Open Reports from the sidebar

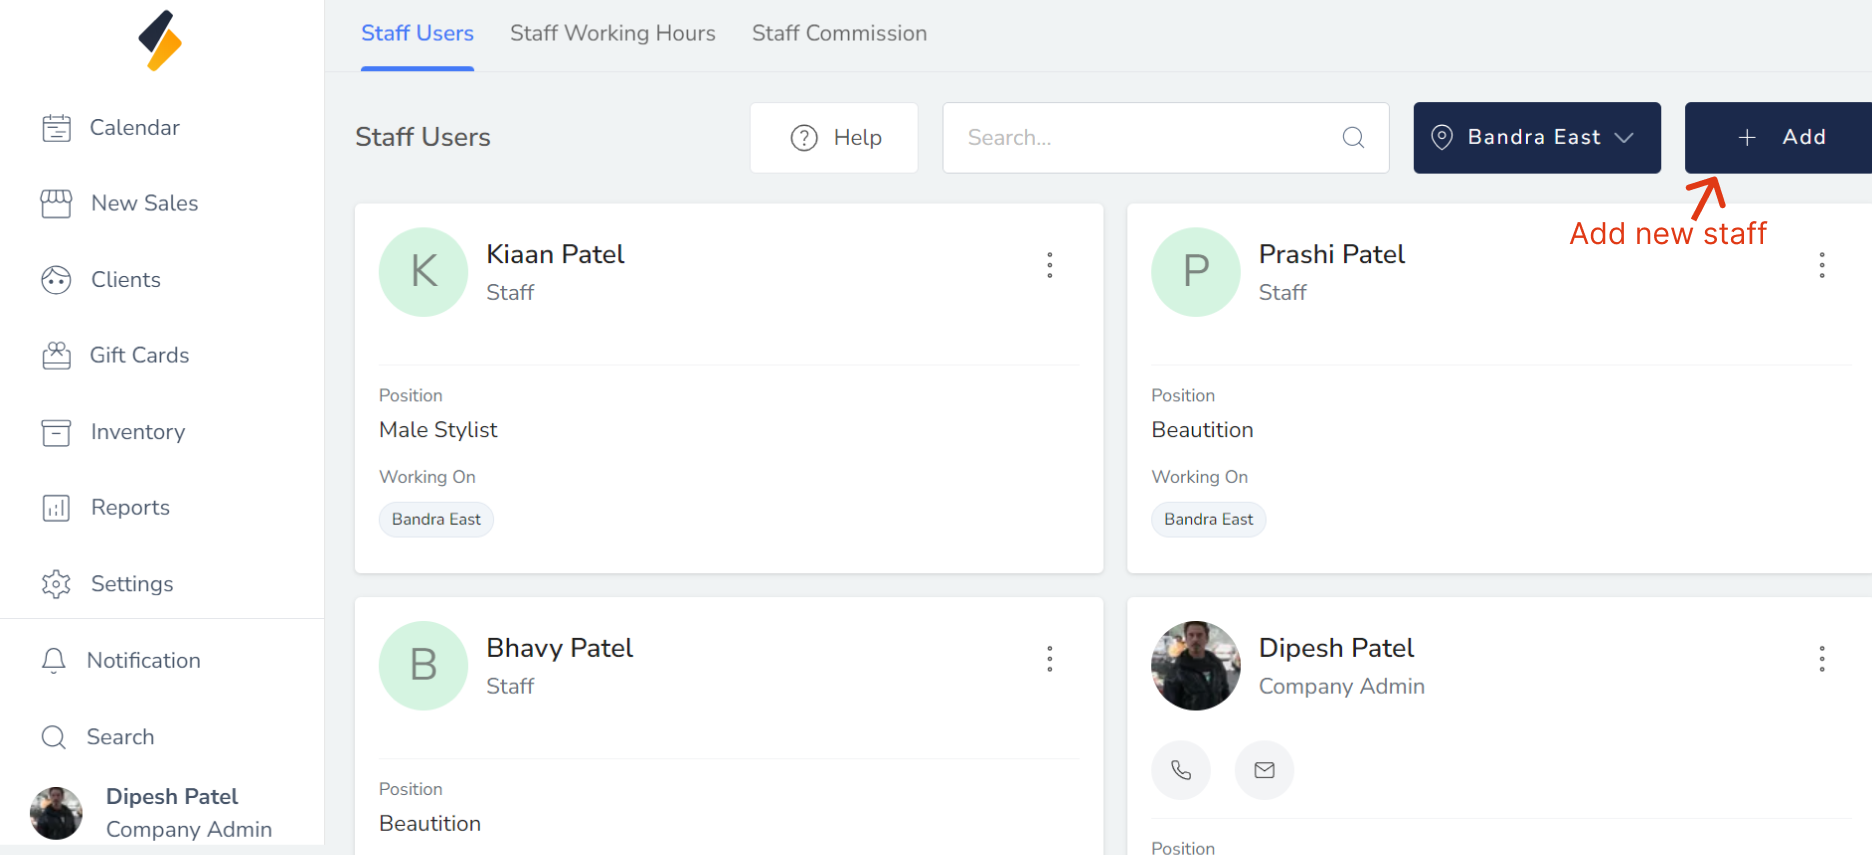coord(130,508)
